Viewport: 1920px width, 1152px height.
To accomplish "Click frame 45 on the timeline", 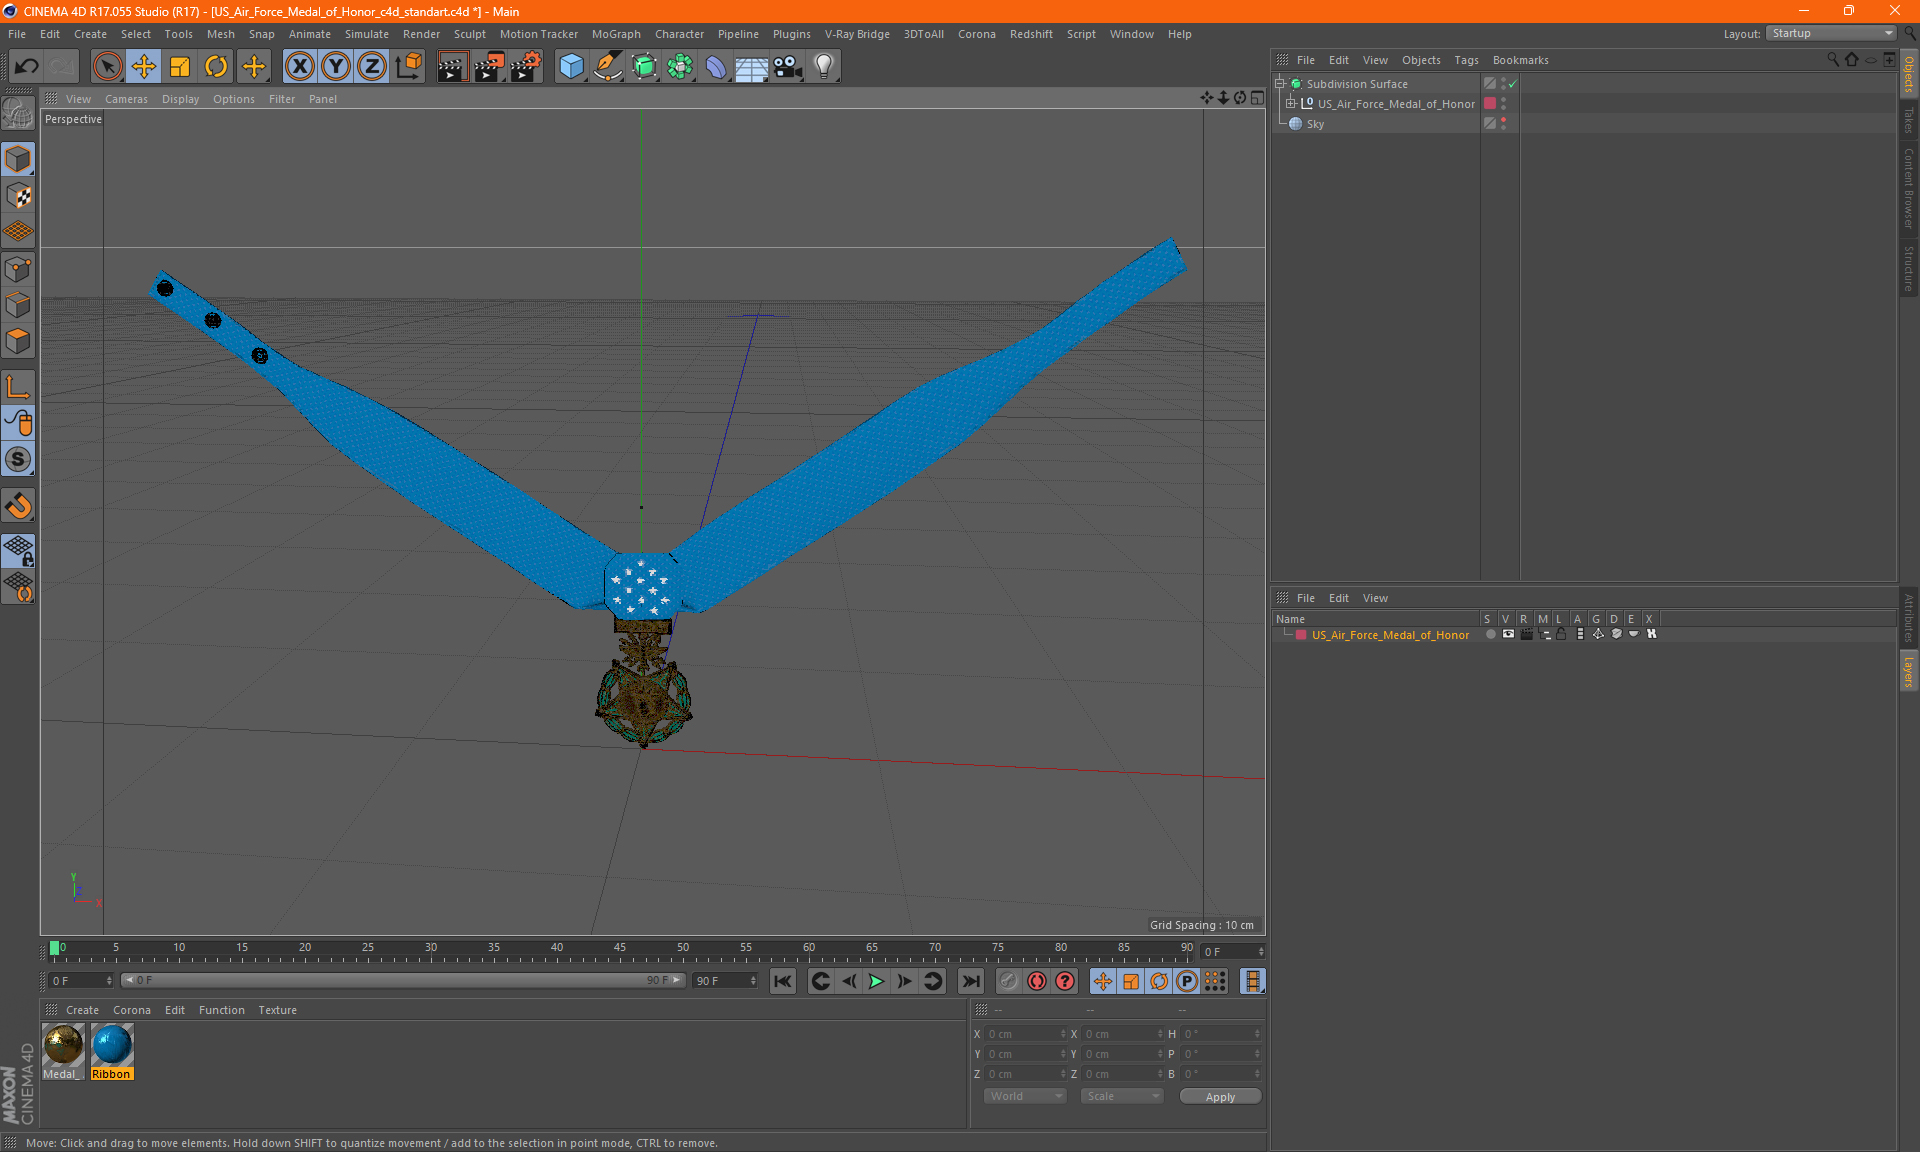I will (x=620, y=948).
